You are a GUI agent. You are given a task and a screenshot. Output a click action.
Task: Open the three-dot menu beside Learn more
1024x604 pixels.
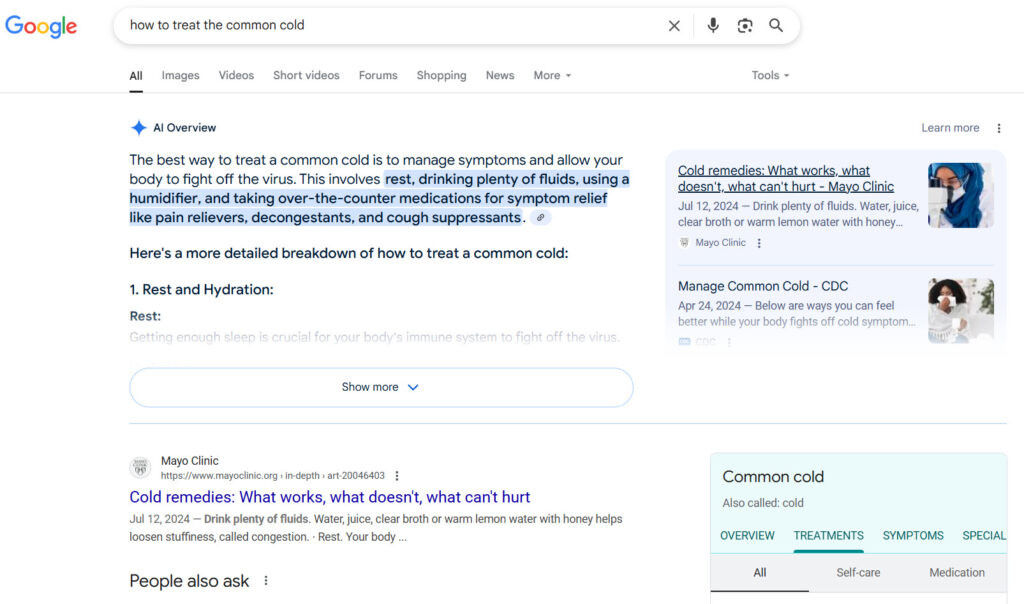tap(998, 127)
